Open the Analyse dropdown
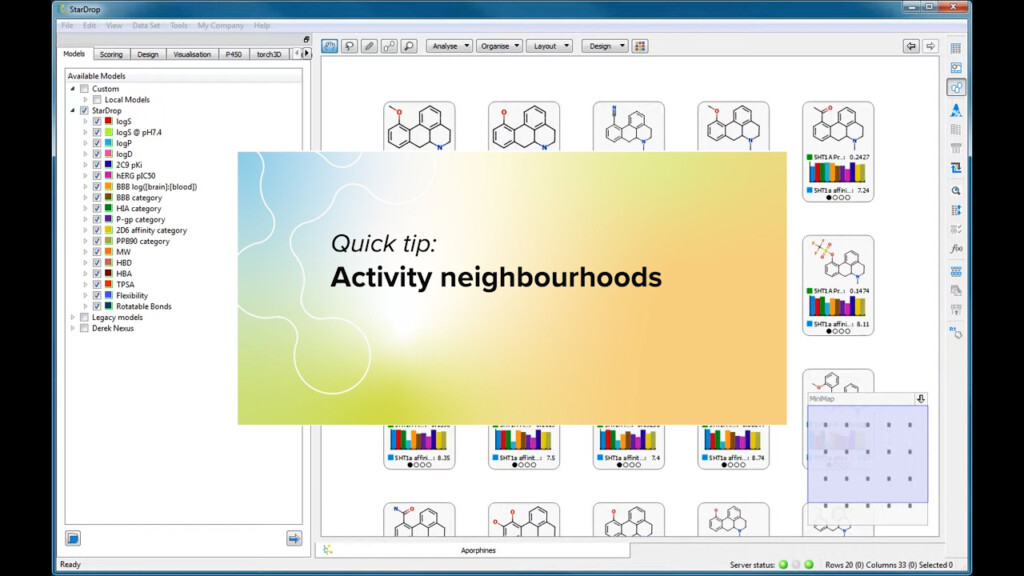The image size is (1024, 576). [x=447, y=46]
